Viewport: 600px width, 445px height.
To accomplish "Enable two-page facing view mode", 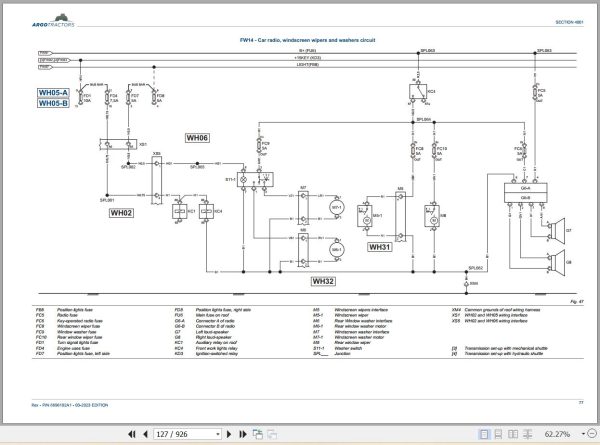I will click(513, 434).
